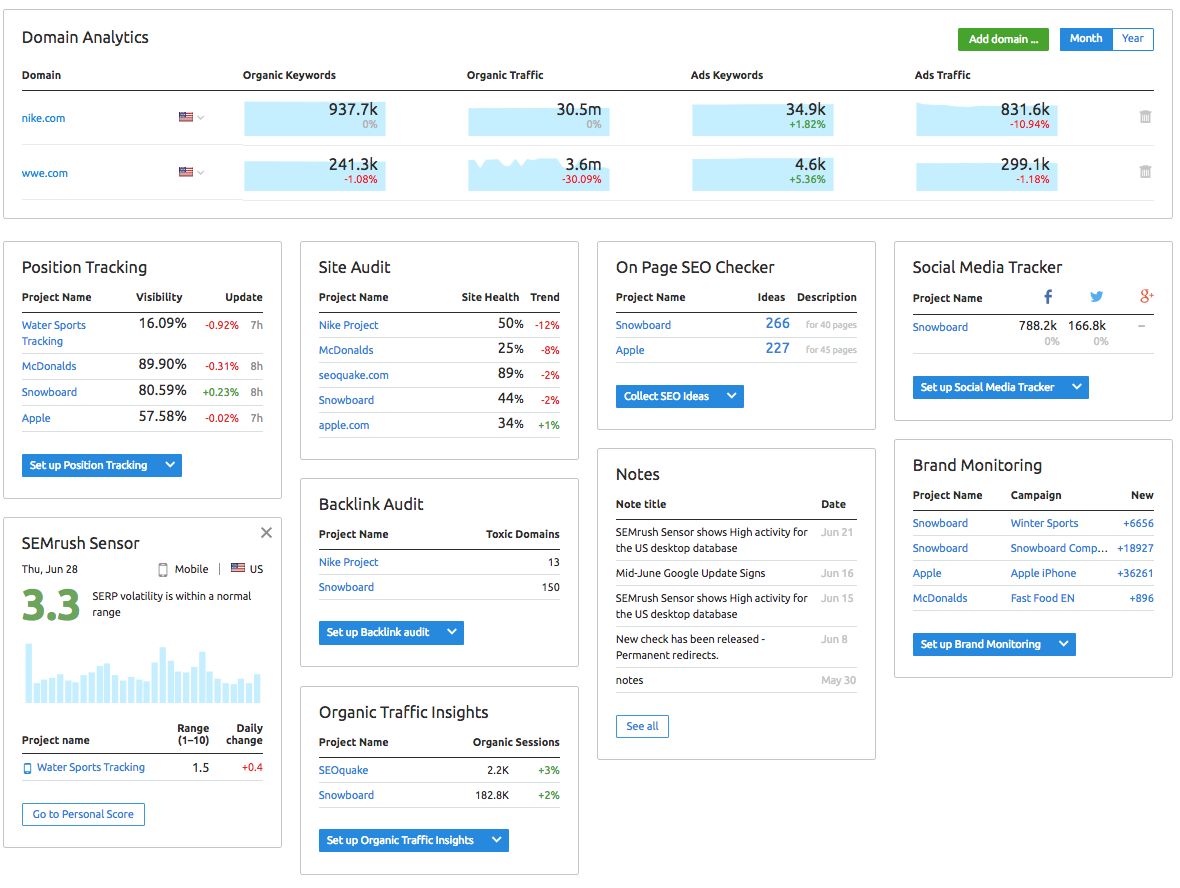
Task: Open the 'Mid-June Google Update Signs' note
Action: point(690,573)
